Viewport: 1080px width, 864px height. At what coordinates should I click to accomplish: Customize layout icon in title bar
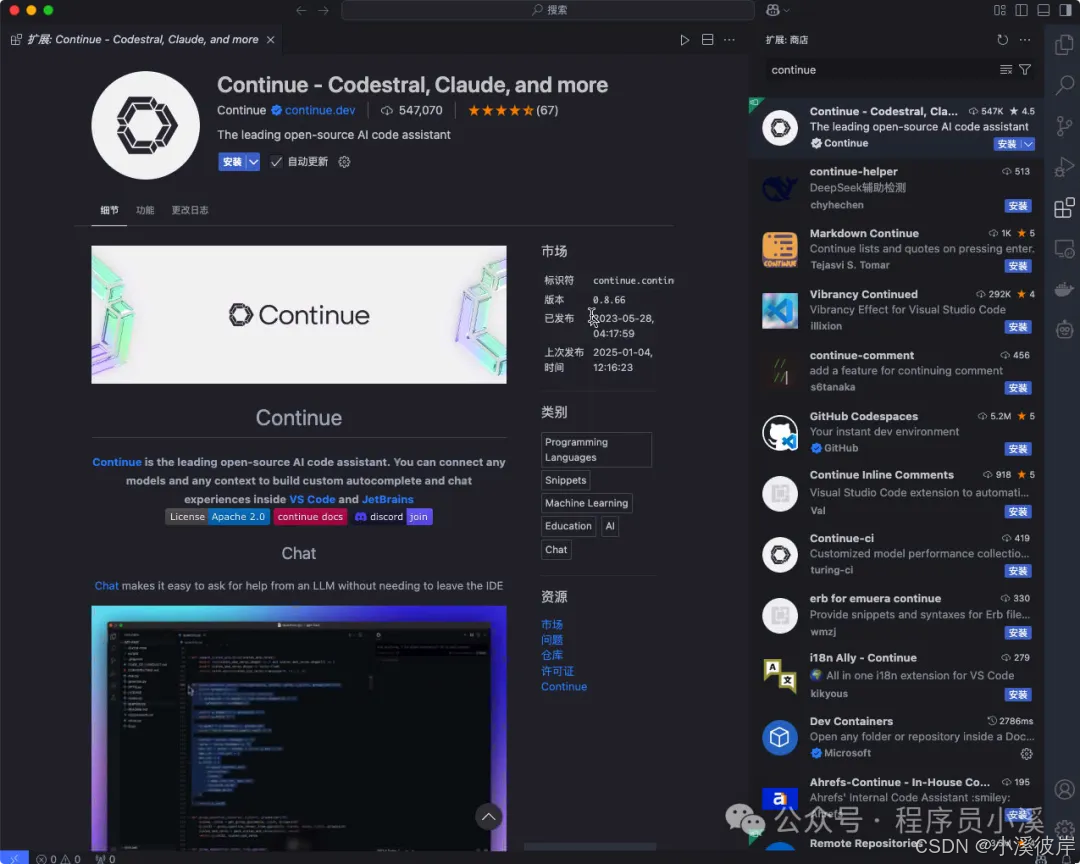click(x=999, y=10)
